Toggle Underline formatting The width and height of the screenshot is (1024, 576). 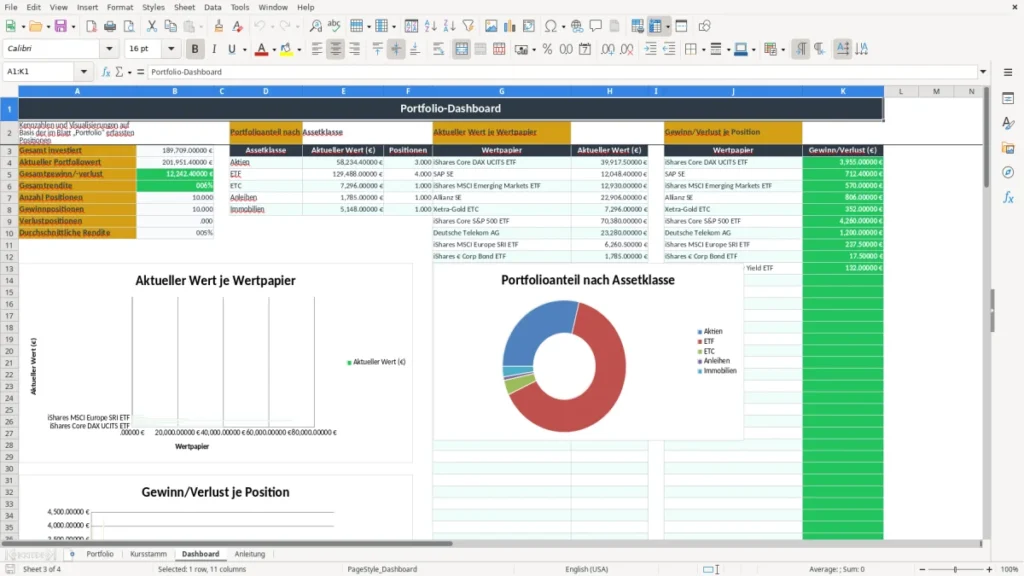coord(231,49)
